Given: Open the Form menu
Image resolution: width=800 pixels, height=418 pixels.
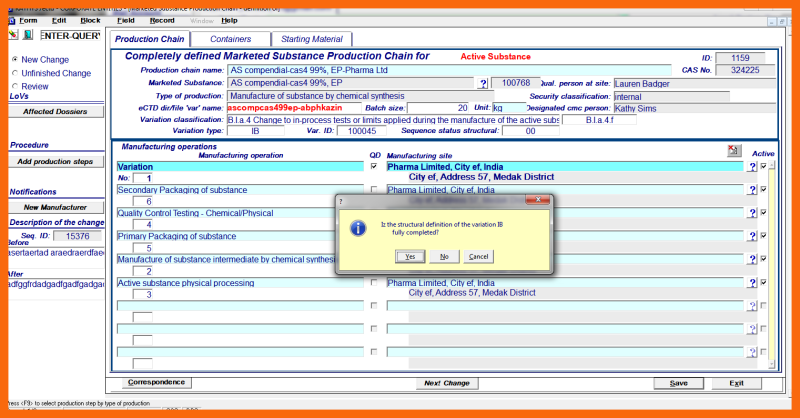Looking at the screenshot, I should coord(28,20).
